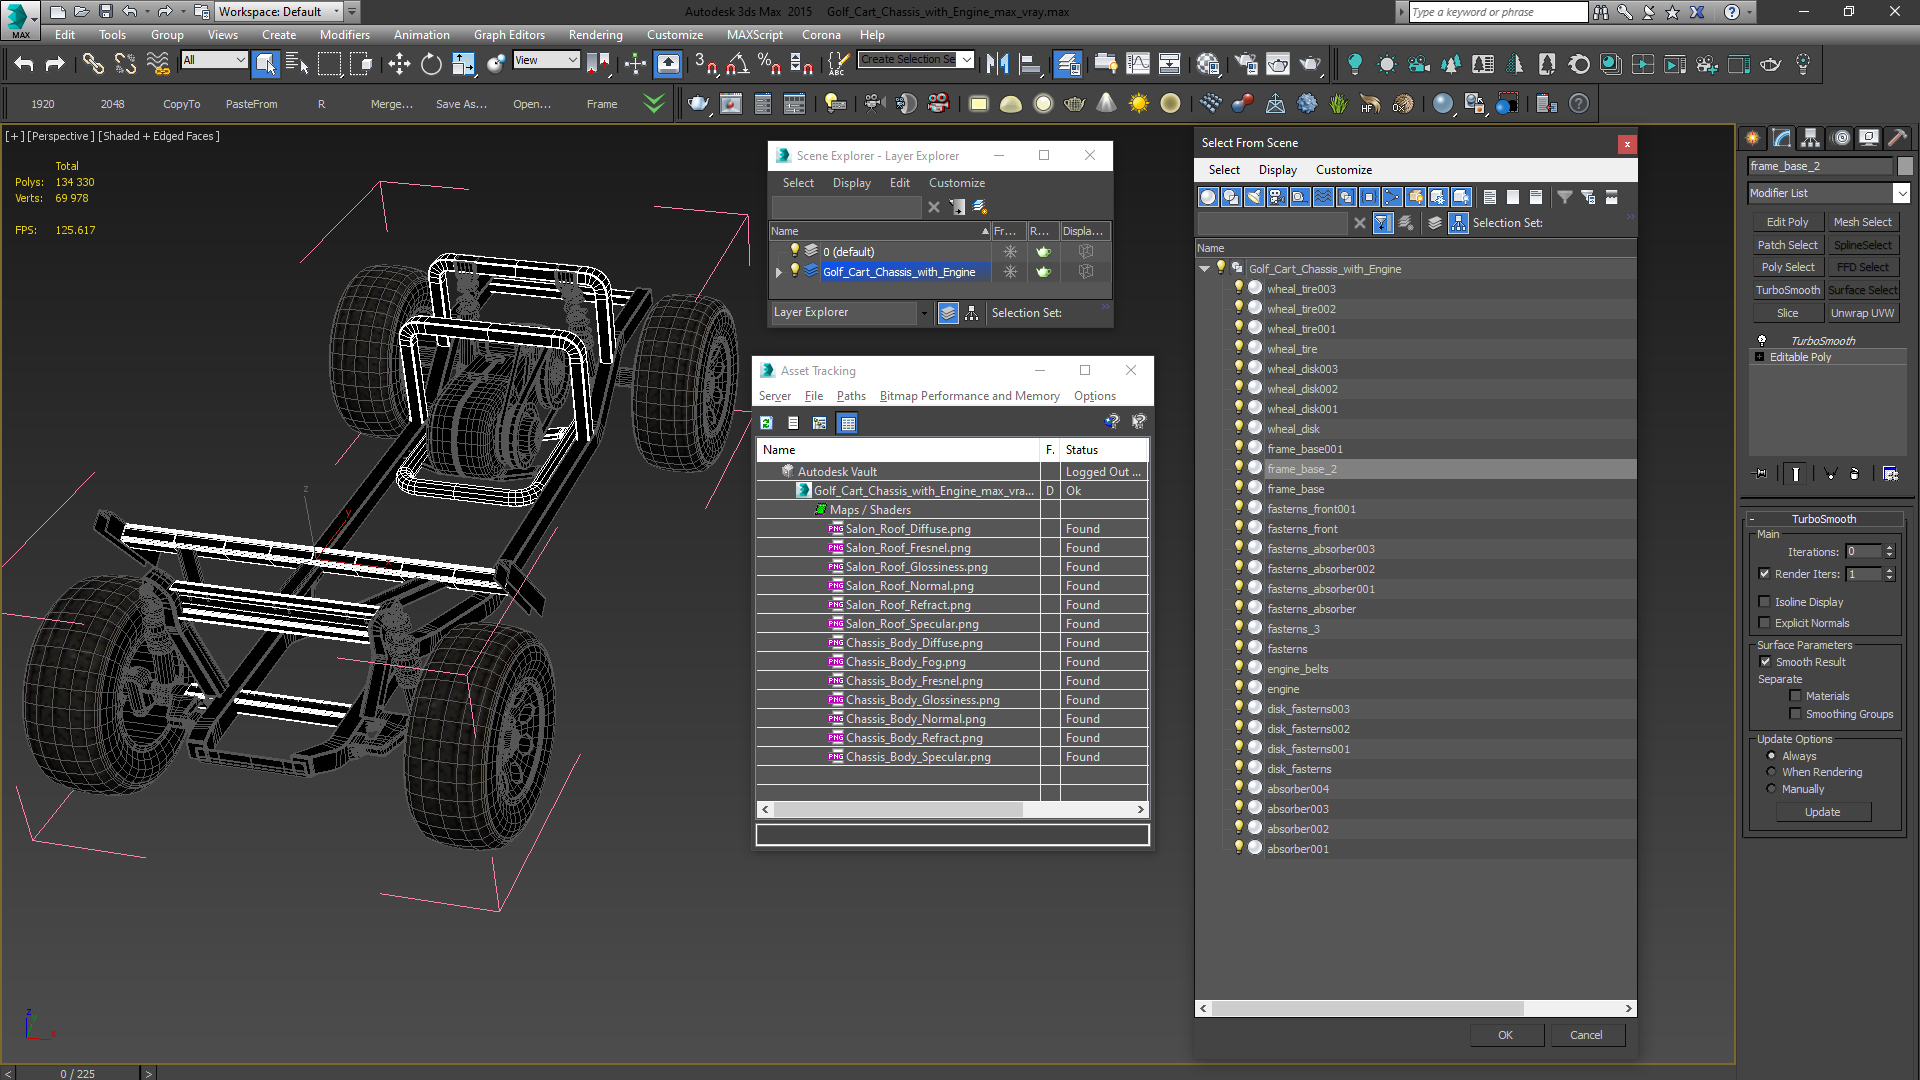Screen dimensions: 1920x1080
Task: Click the green double-chevron icon
Action: 653,103
